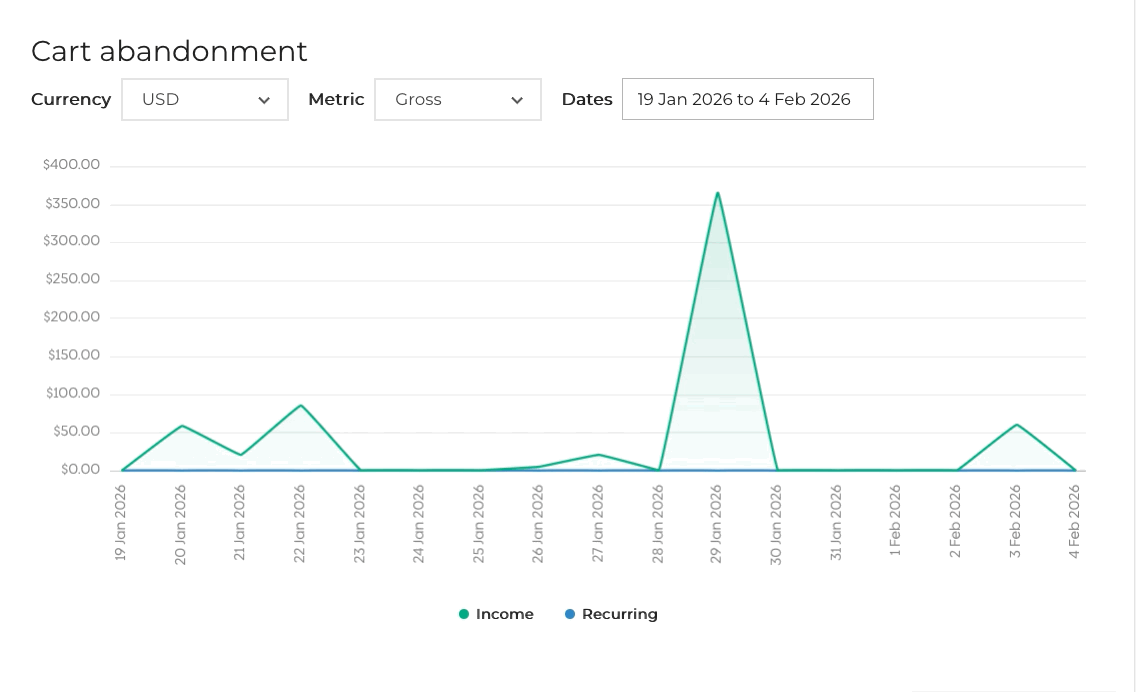Click the 20 Jan 2026 data point
Screen dimensions: 1136x692
click(x=182, y=425)
